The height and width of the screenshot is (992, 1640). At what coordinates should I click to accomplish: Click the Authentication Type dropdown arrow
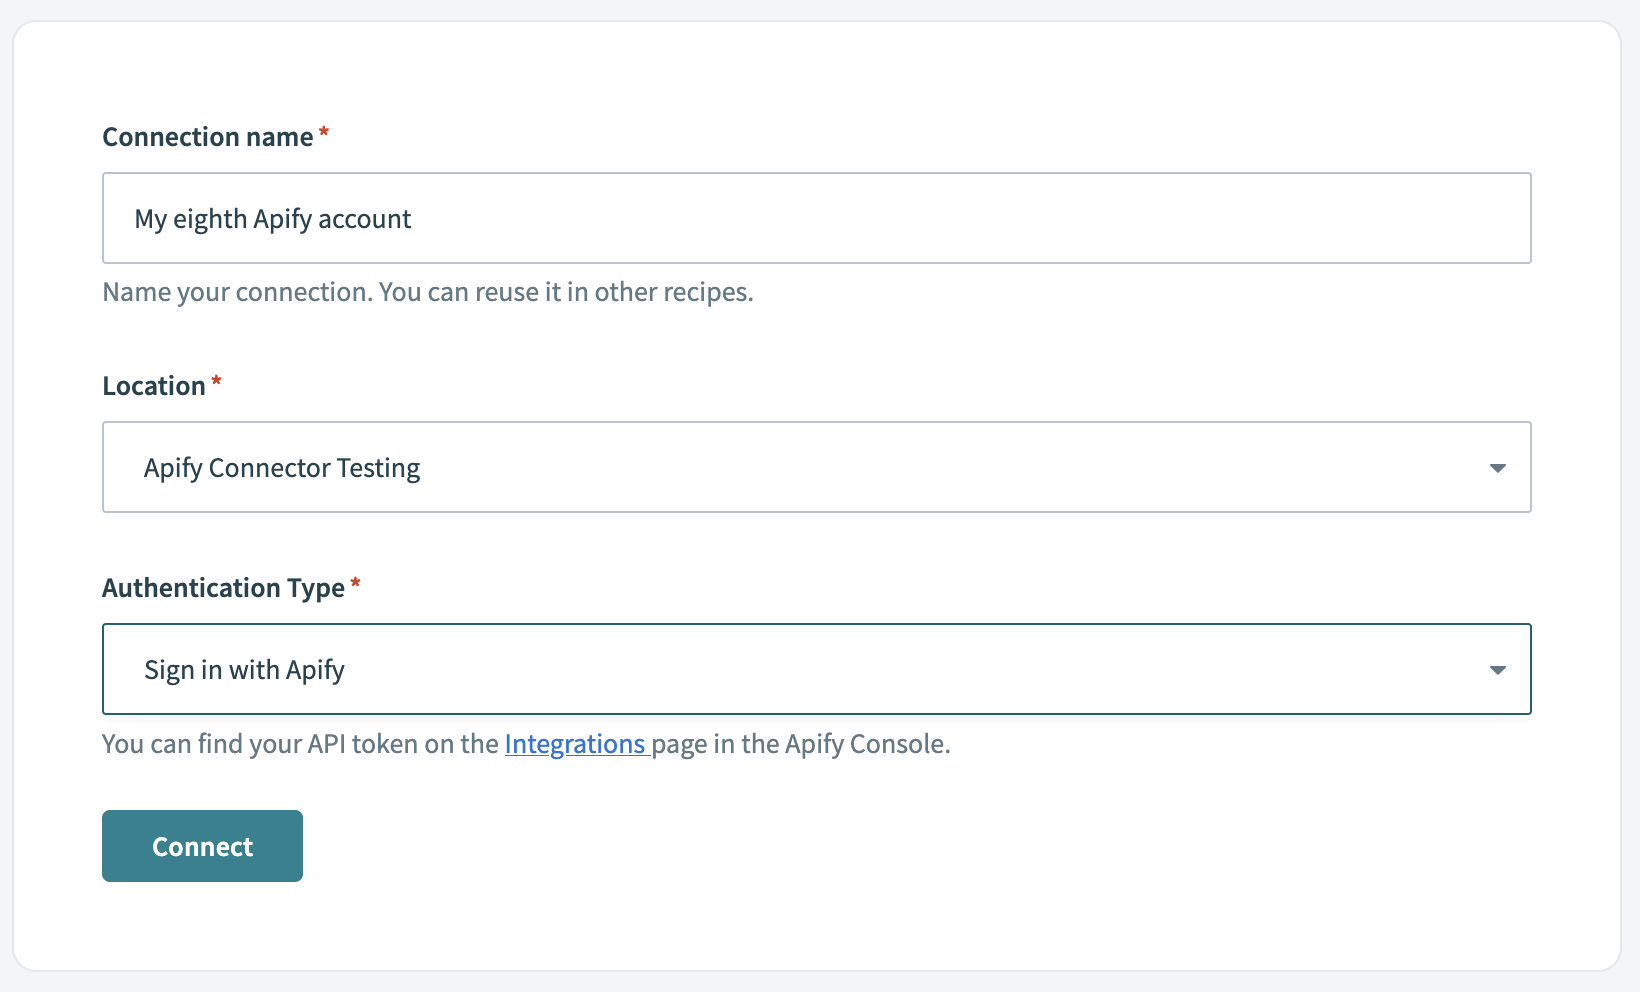coord(1497,669)
